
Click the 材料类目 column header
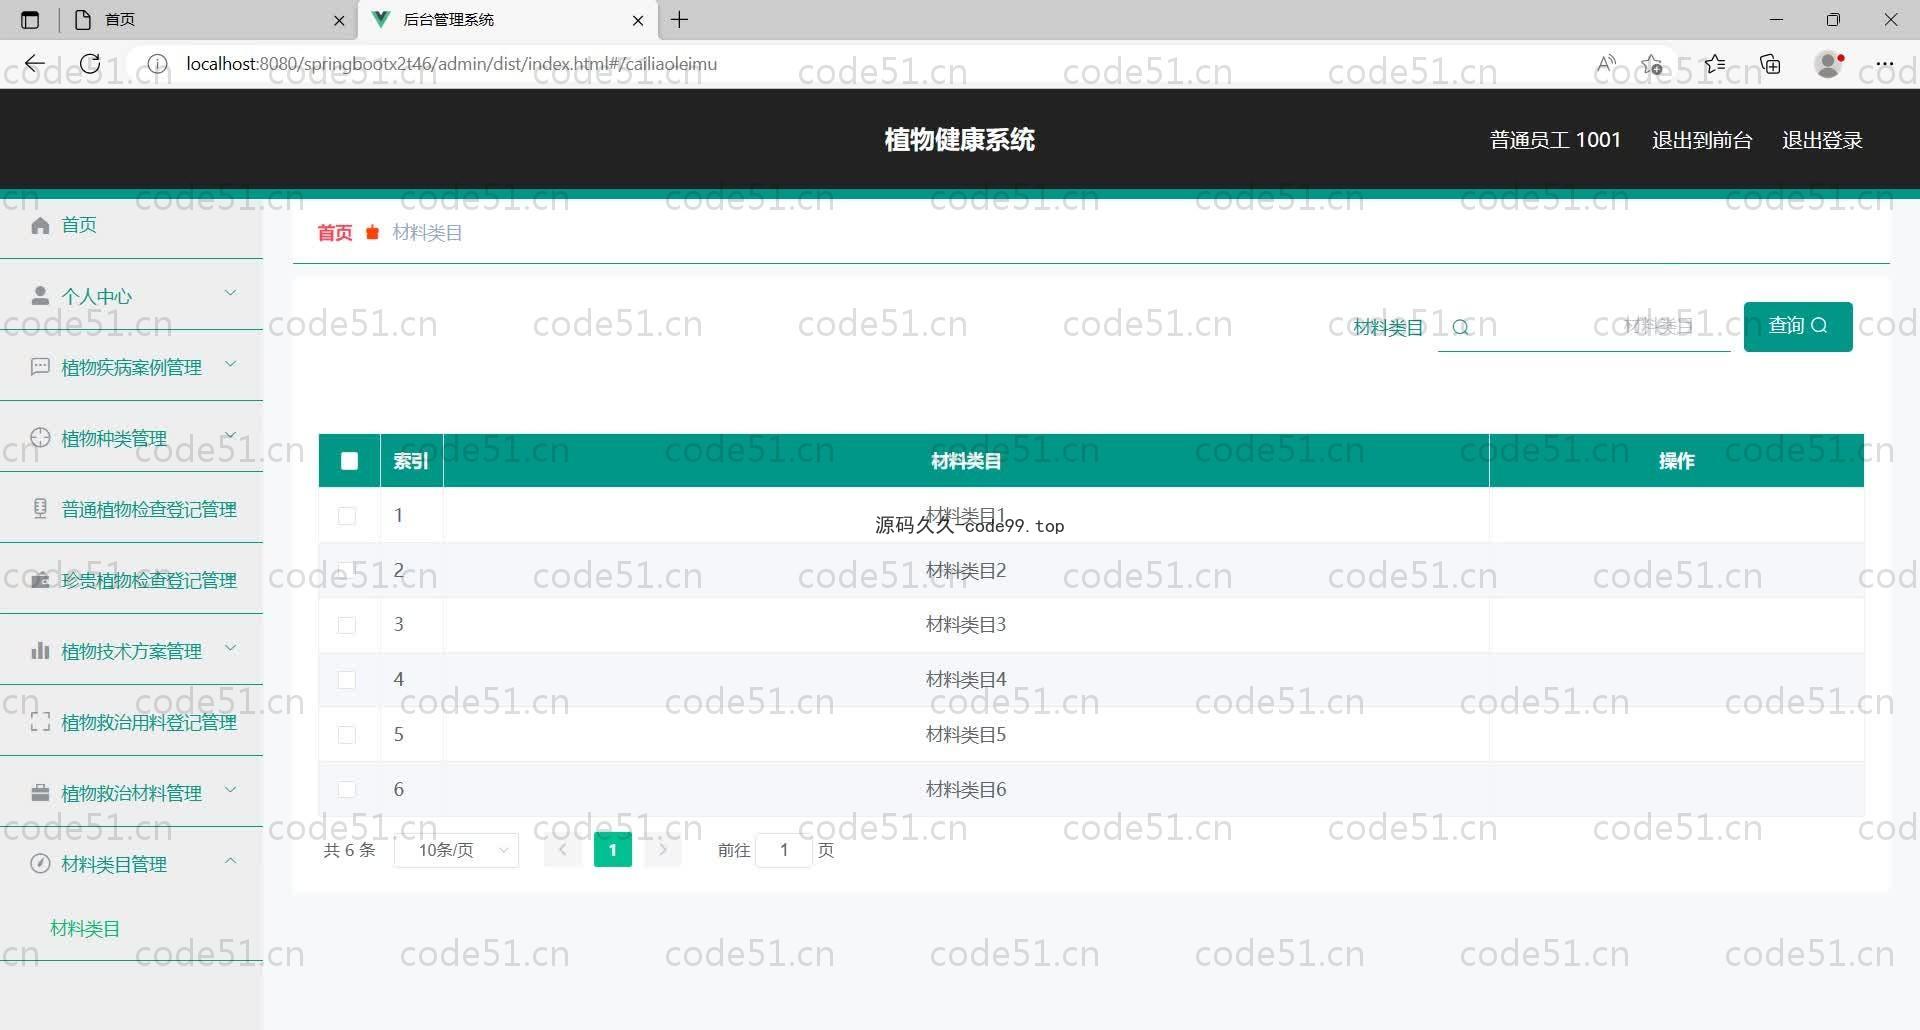(966, 461)
